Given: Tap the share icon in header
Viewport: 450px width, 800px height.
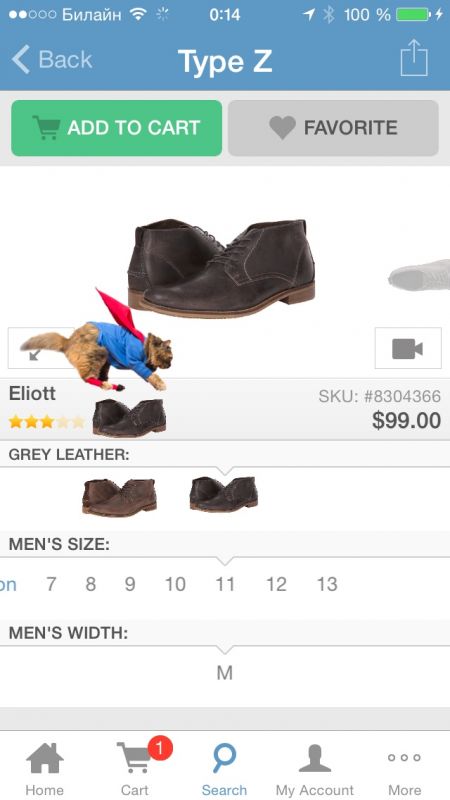Looking at the screenshot, I should pyautogui.click(x=414, y=58).
